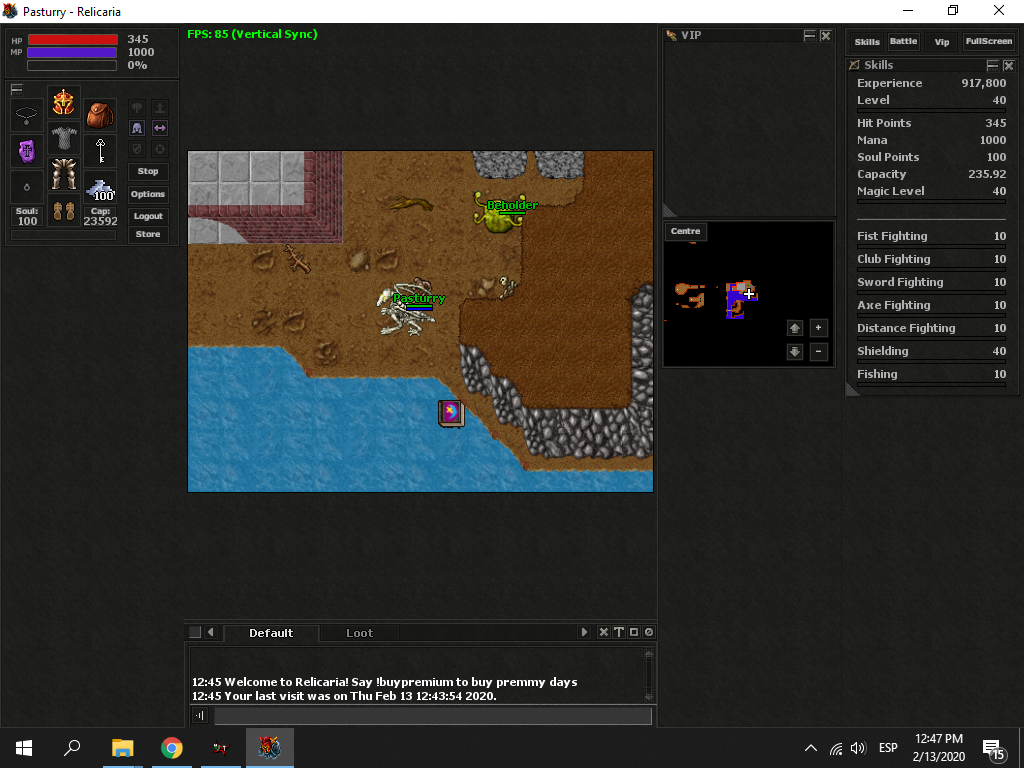Click the platinum coins stack showing 100
This screenshot has height=768, width=1024.
coord(100,187)
